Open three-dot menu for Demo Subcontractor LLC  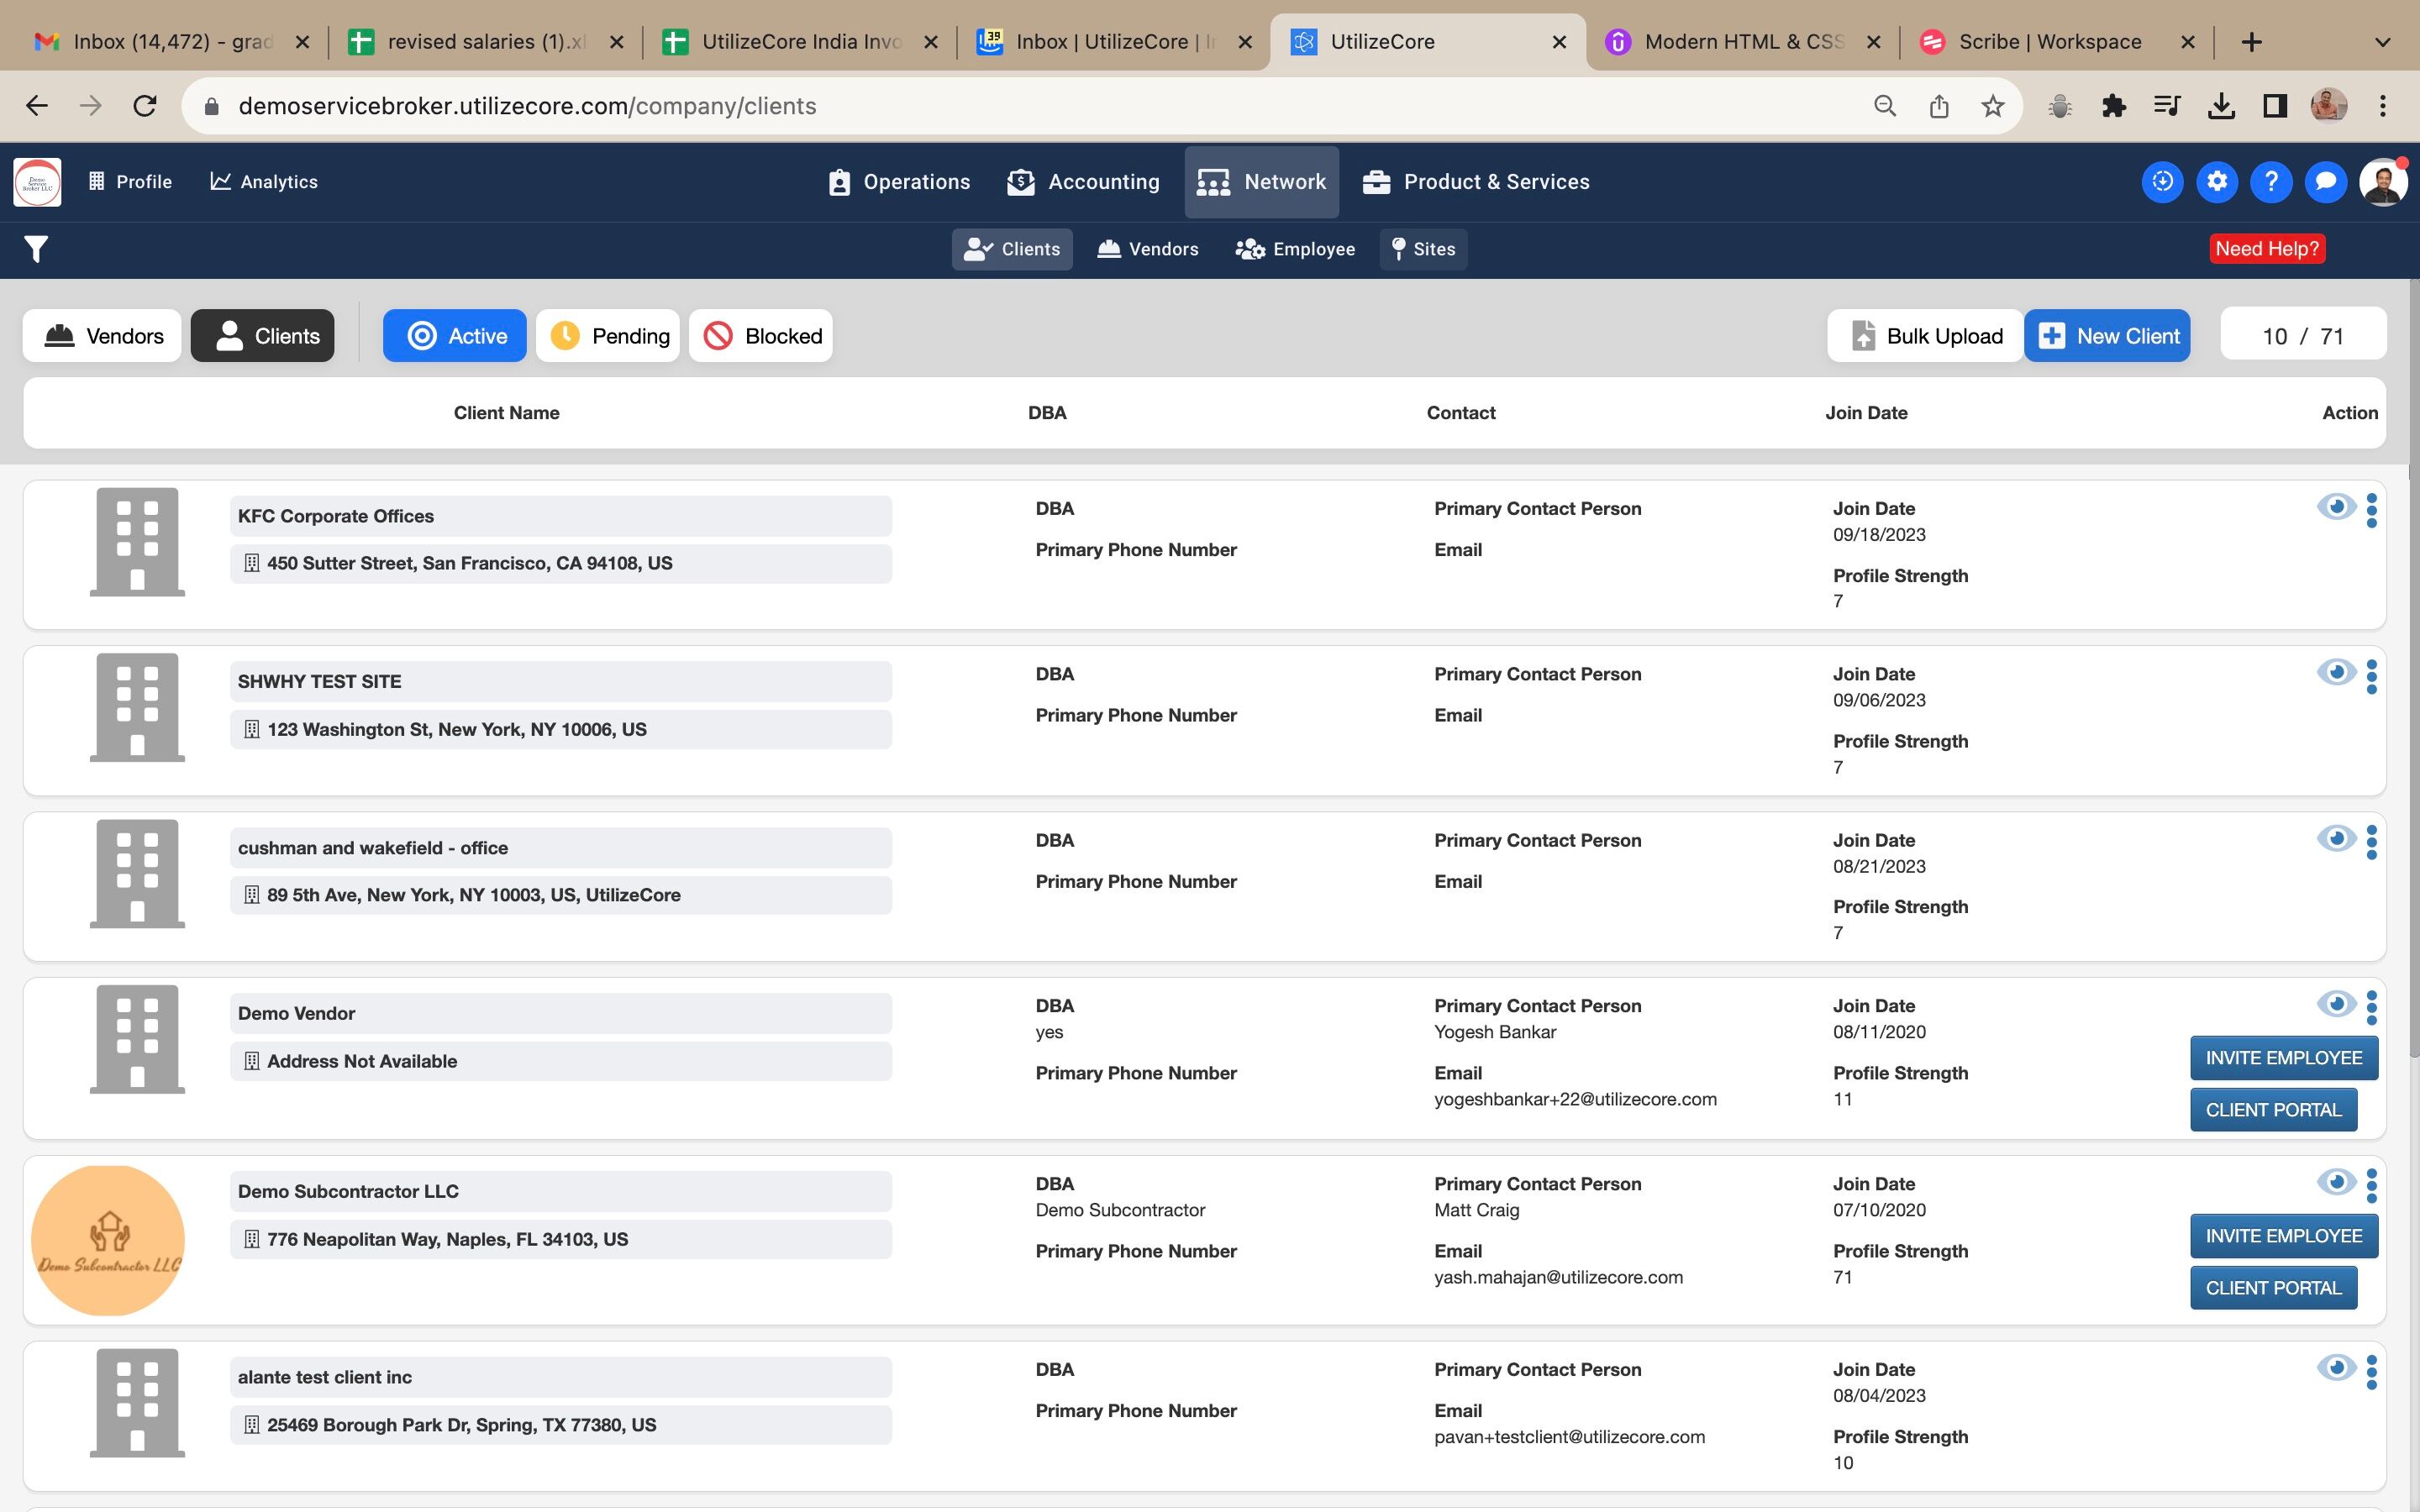pyautogui.click(x=2372, y=1186)
